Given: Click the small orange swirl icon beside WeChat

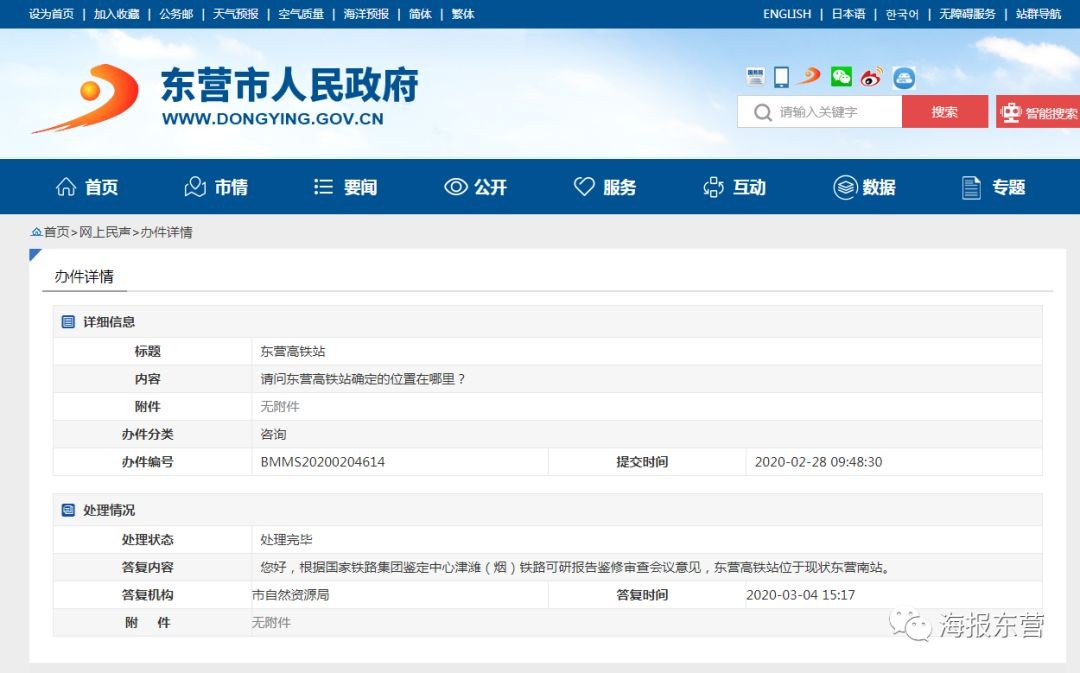Looking at the screenshot, I should [810, 77].
